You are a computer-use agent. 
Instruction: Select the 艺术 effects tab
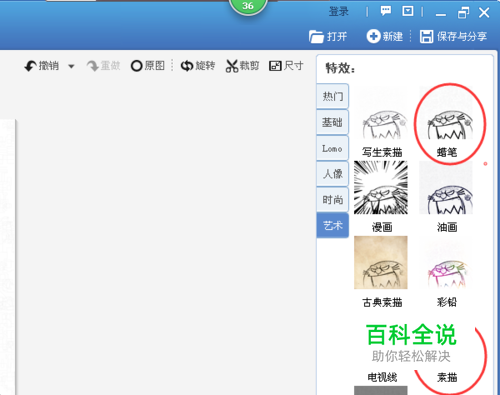(x=333, y=226)
